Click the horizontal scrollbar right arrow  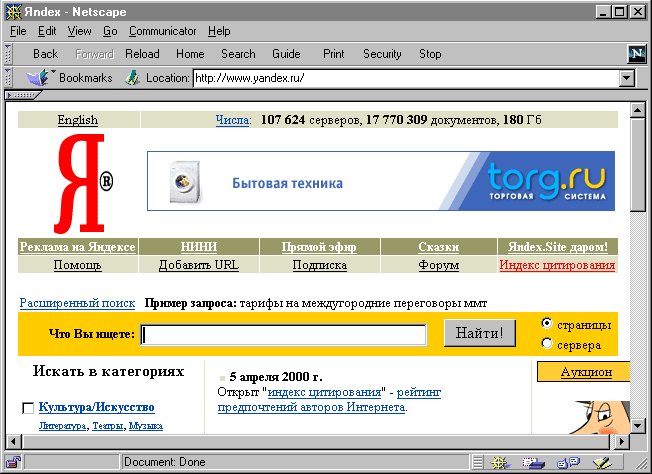click(x=622, y=441)
